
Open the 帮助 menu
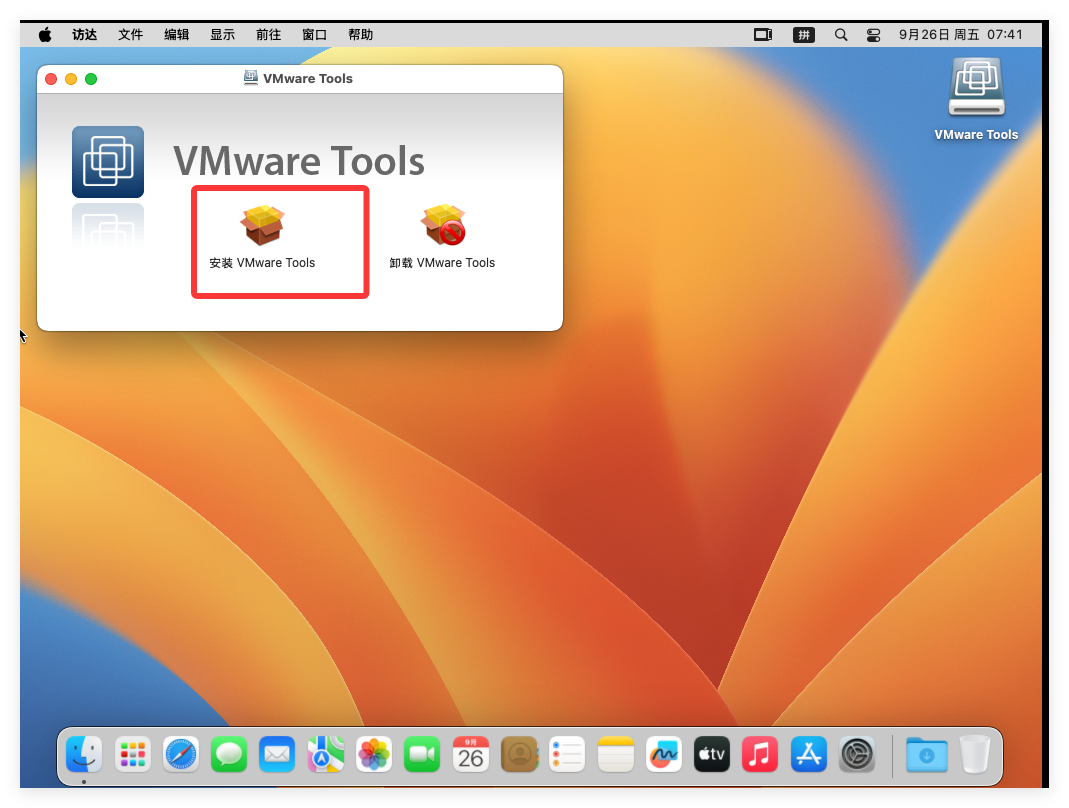click(361, 35)
